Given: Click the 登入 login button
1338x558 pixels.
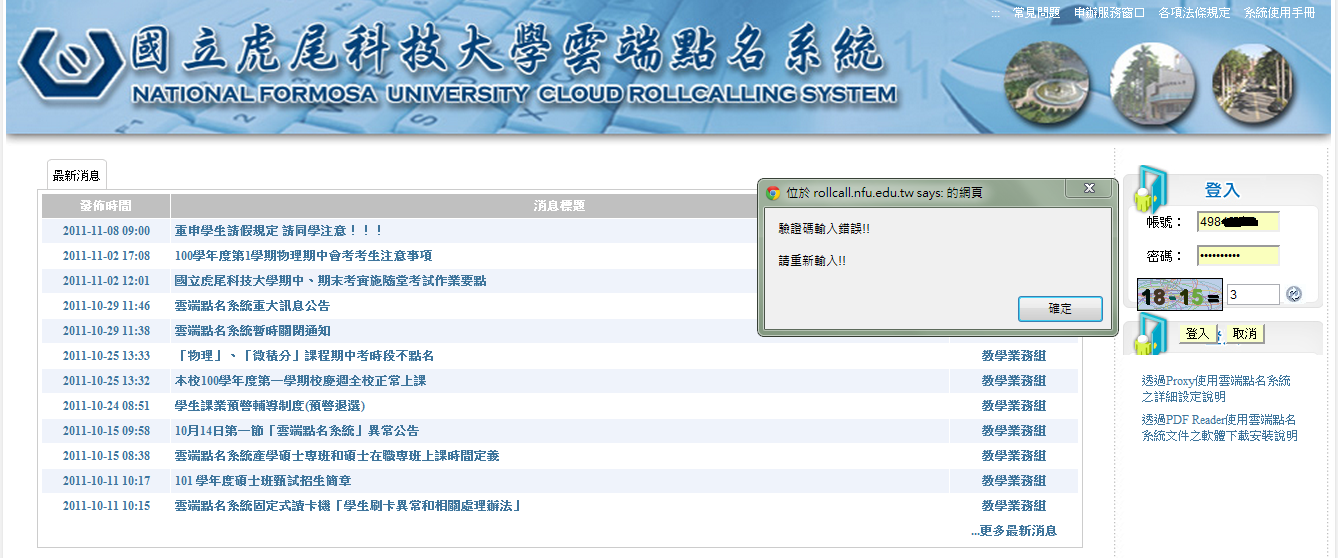Looking at the screenshot, I should point(1197,333).
